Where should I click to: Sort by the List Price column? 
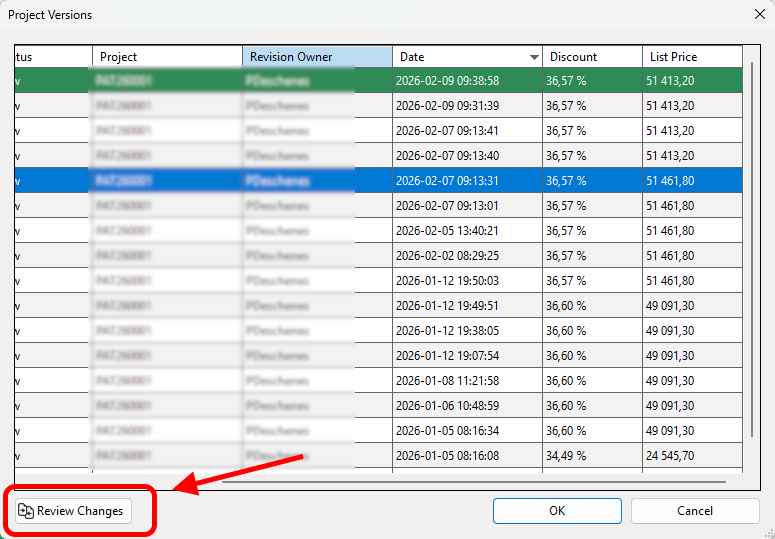690,57
